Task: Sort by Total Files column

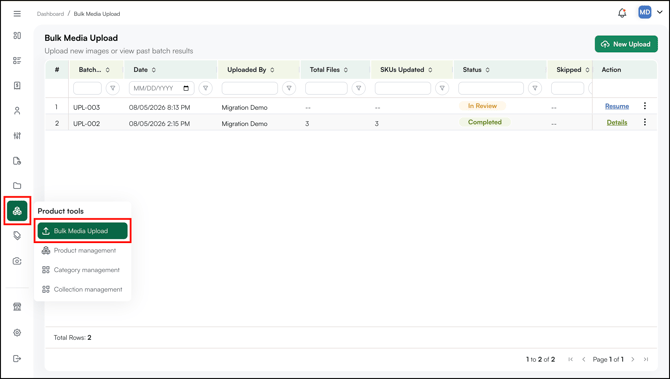Action: tap(346, 70)
